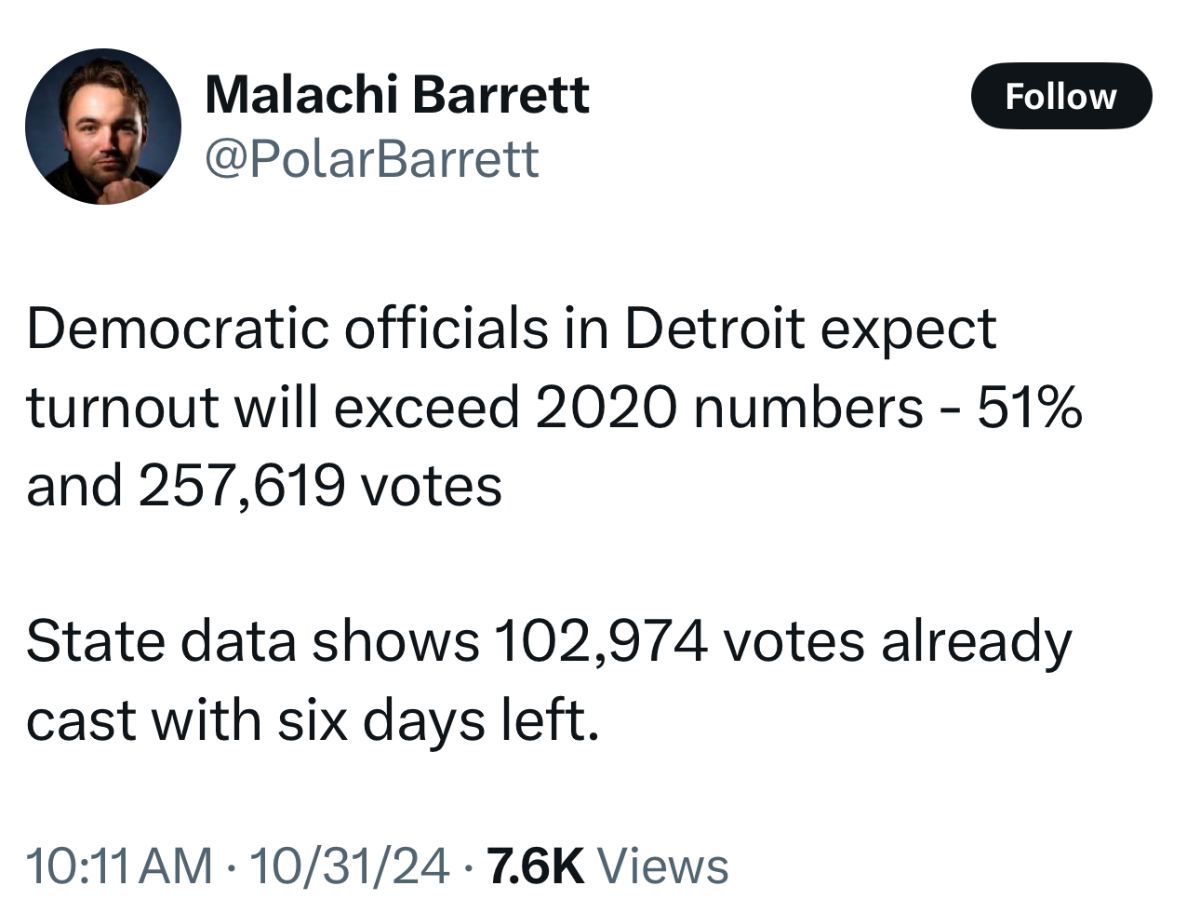This screenshot has height=913, width=1200.
Task: Click the words 'State data shows'
Action: 252,643
